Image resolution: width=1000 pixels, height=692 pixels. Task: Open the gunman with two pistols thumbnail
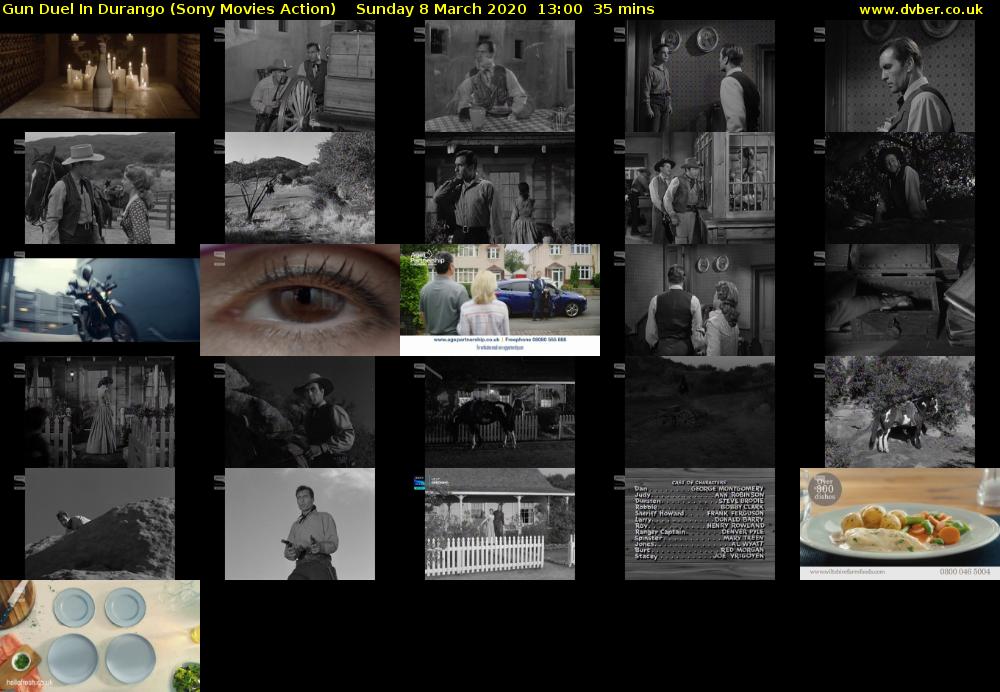300,524
